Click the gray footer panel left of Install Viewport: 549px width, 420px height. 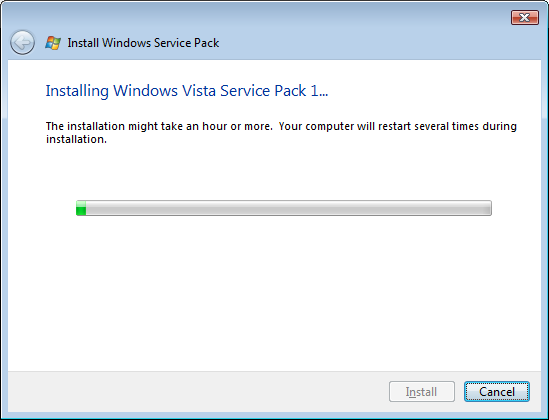pos(196,392)
